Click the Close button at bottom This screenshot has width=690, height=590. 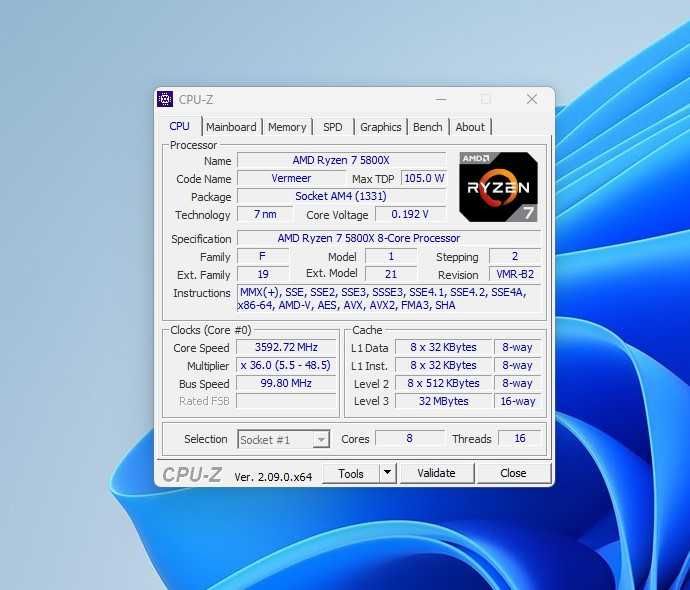click(x=513, y=473)
